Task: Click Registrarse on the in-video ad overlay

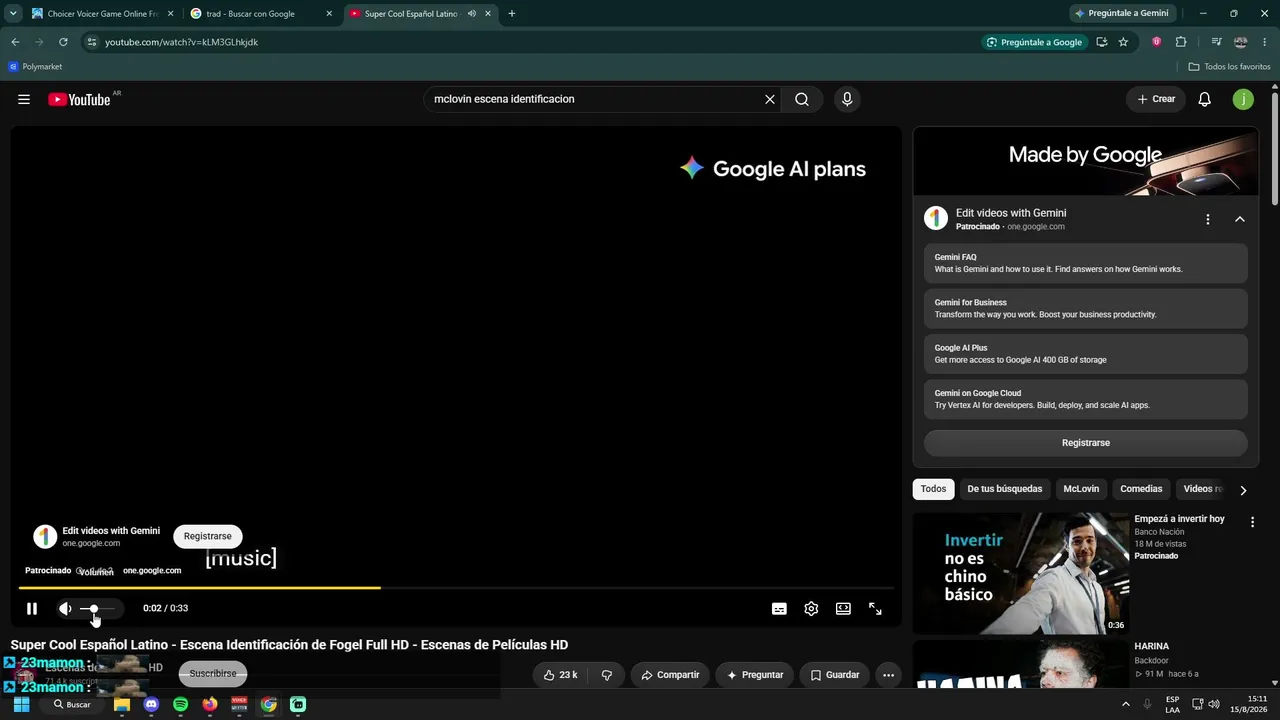Action: click(x=207, y=536)
